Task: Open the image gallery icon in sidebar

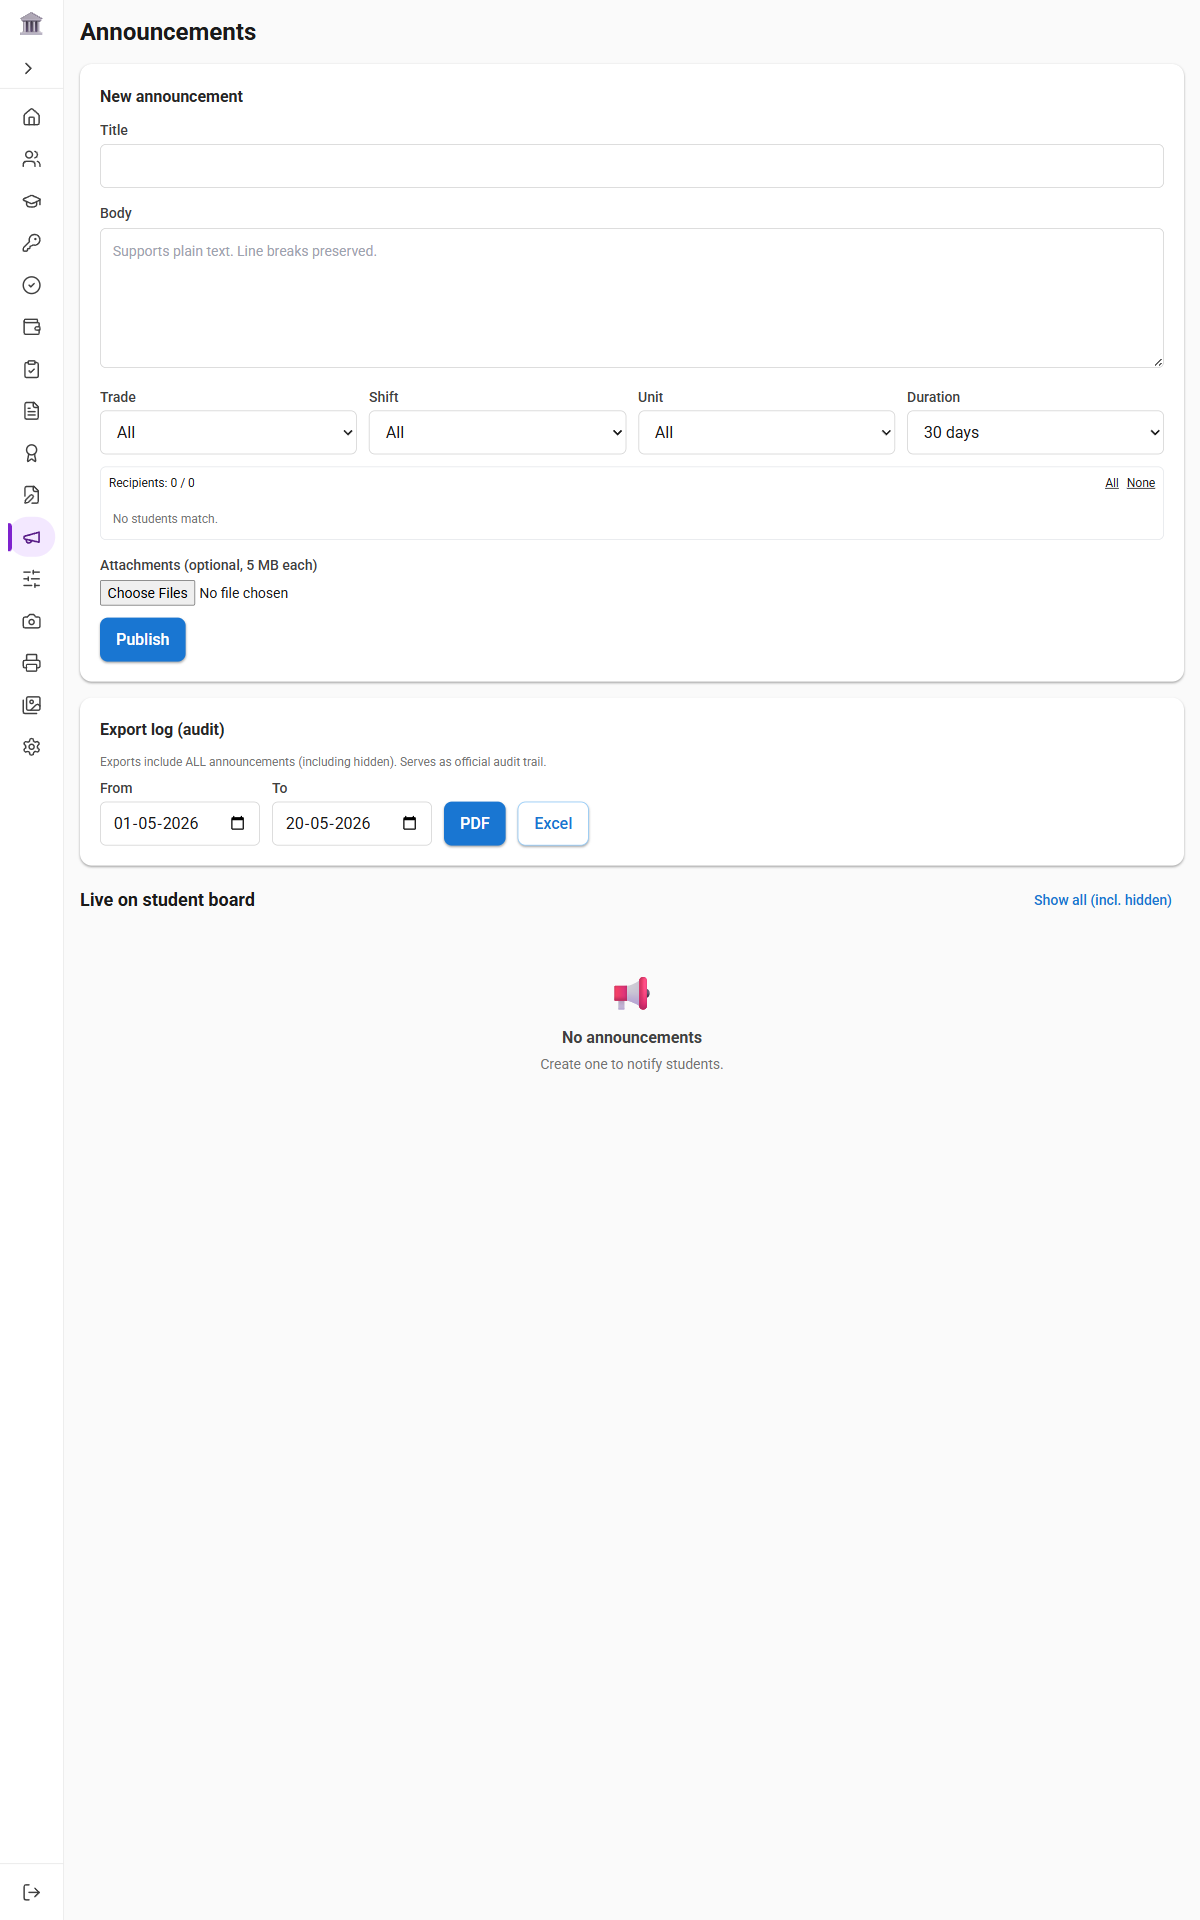Action: [32, 705]
